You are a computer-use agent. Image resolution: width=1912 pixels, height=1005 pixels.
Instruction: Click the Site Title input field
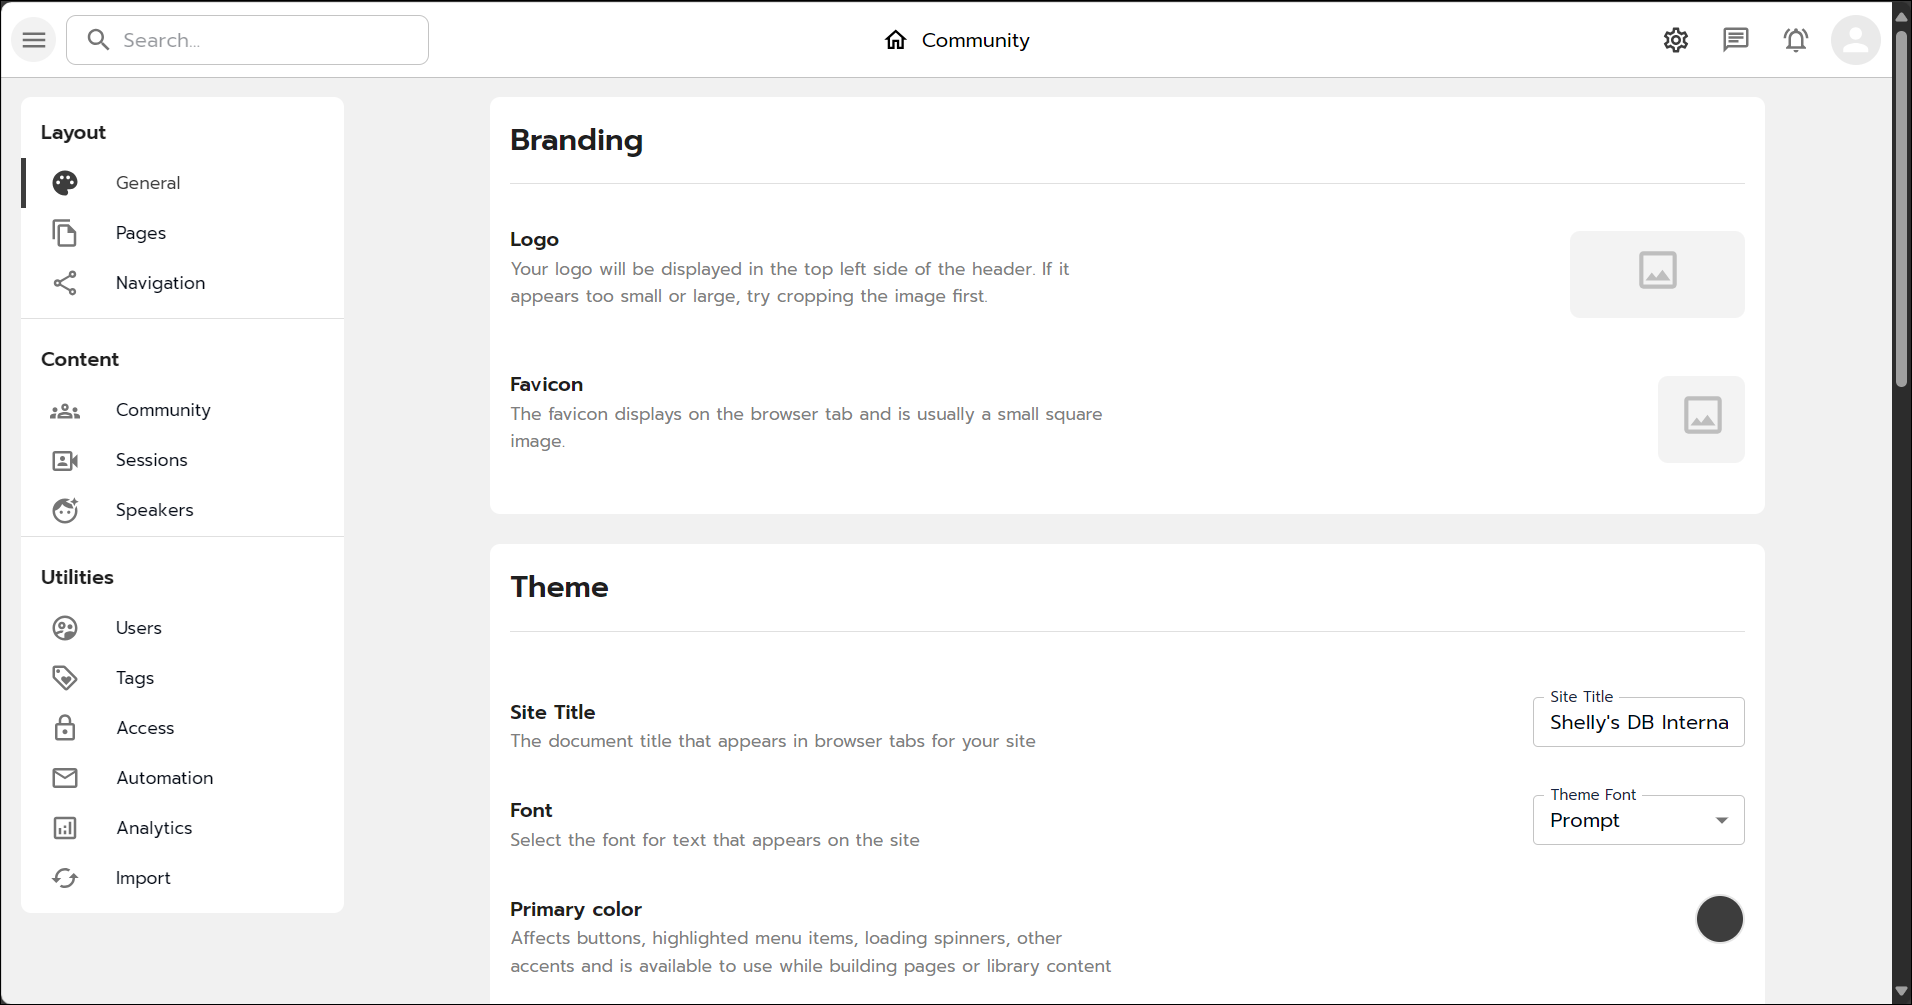click(x=1638, y=722)
